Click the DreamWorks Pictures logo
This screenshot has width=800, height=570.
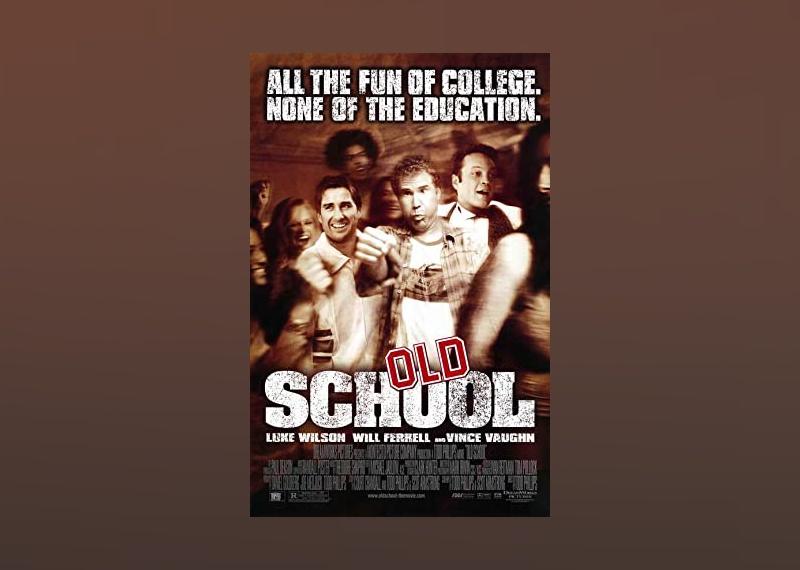520,495
